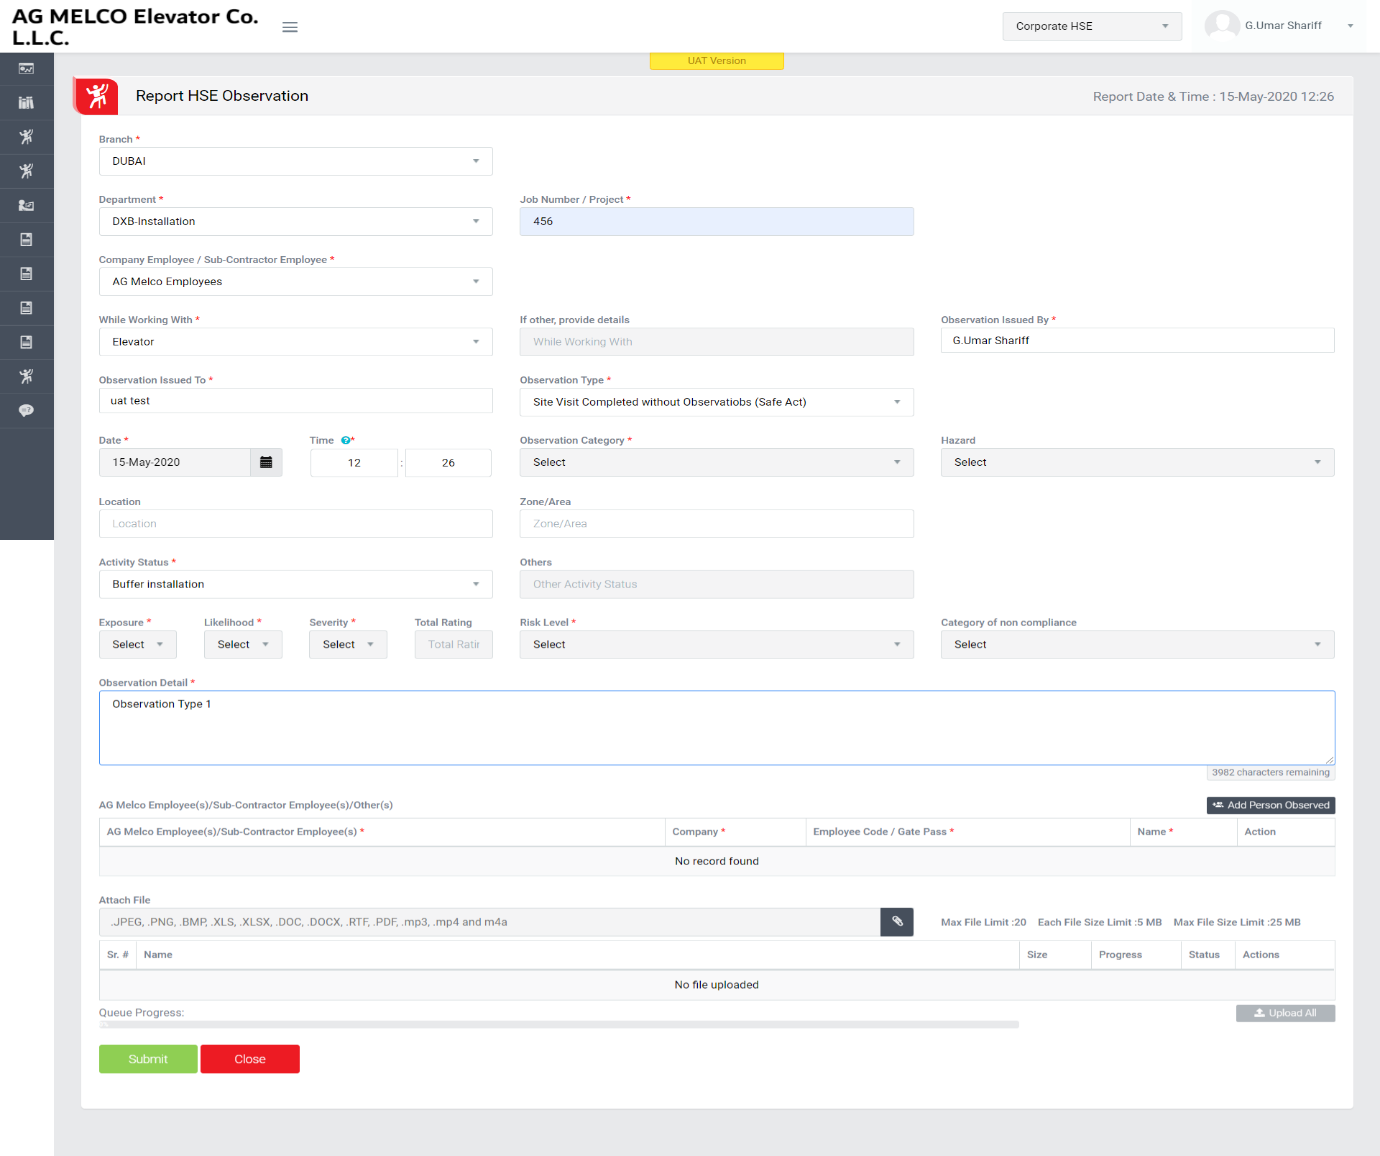The height and width of the screenshot is (1156, 1380).
Task: Click the Total Rating field
Action: [x=454, y=644]
